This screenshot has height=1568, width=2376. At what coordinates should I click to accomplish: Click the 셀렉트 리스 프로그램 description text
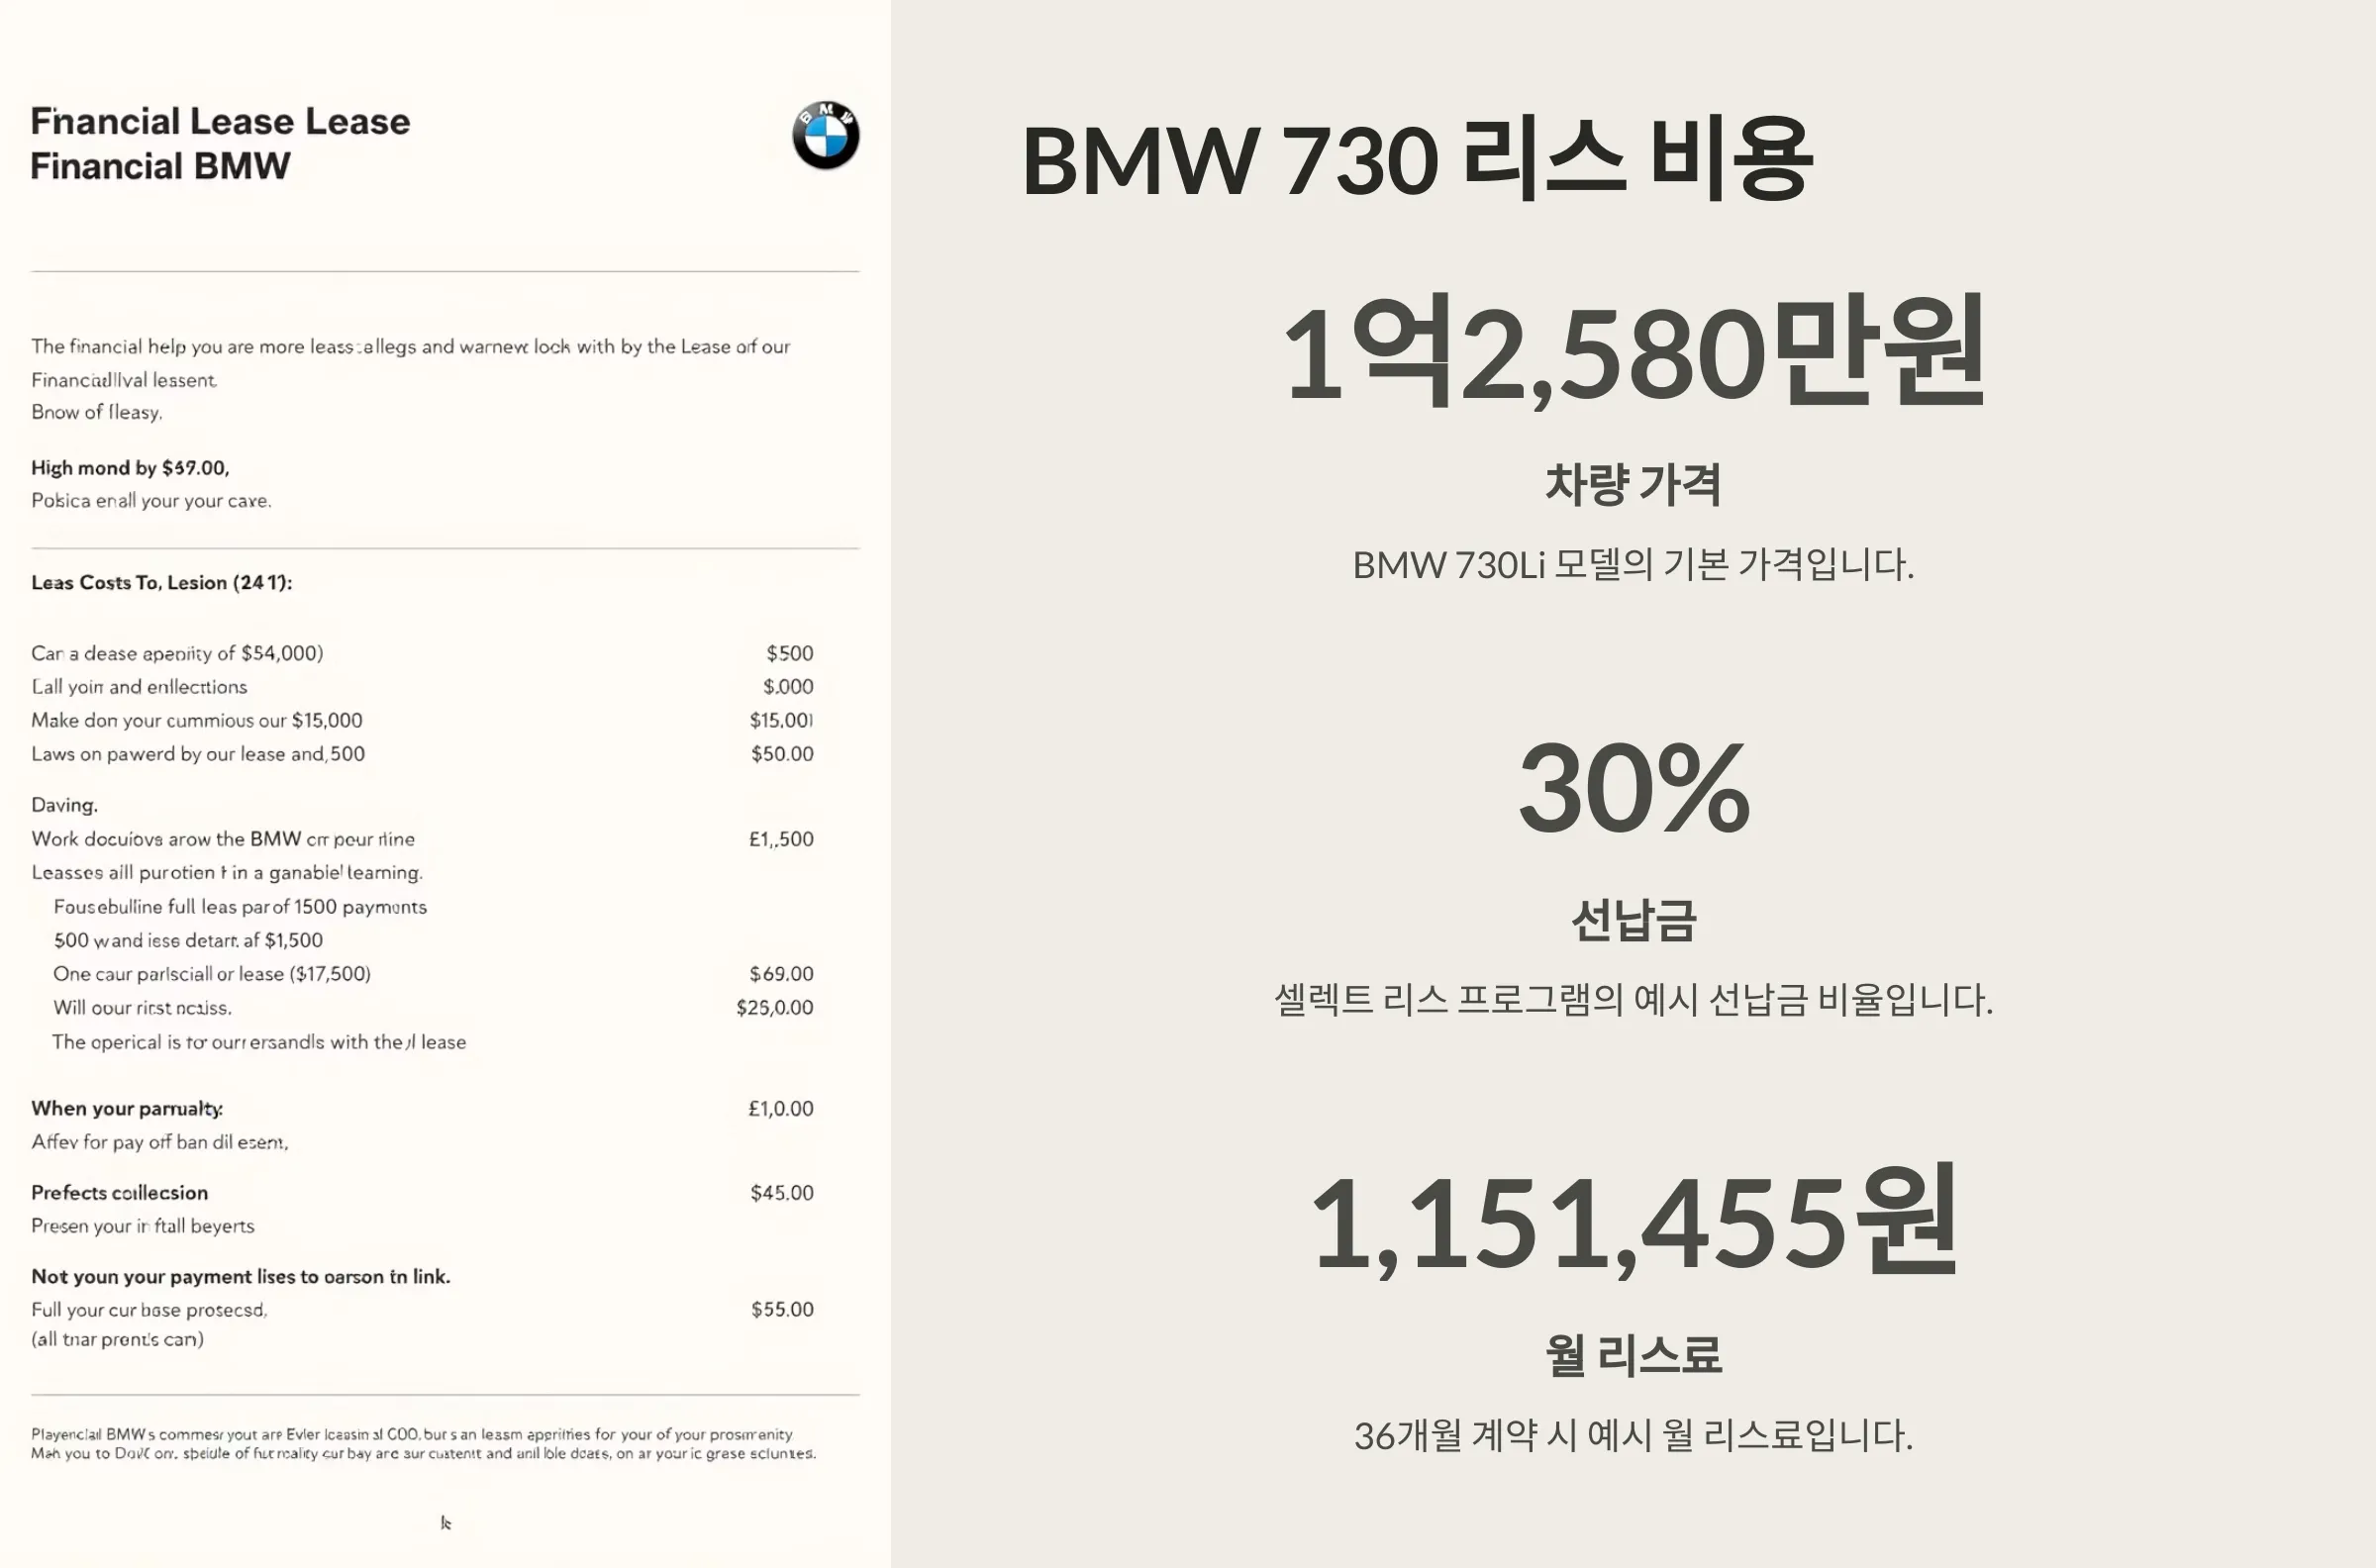pyautogui.click(x=1633, y=1000)
